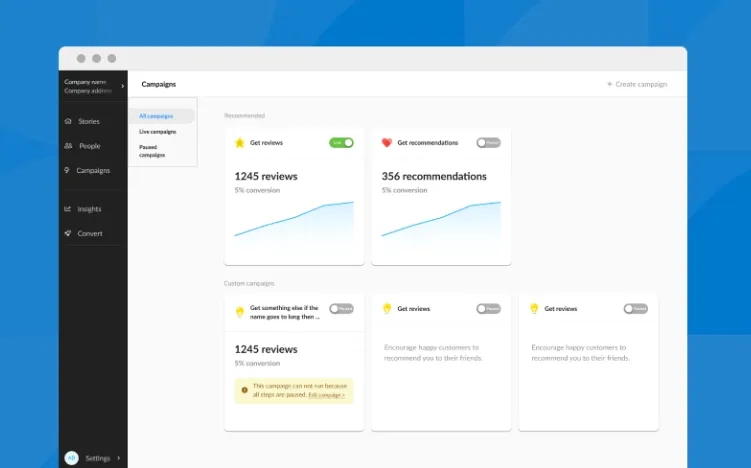This screenshot has width=751, height=468.
Task: Click the description text in the last custom card
Action: (x=580, y=353)
